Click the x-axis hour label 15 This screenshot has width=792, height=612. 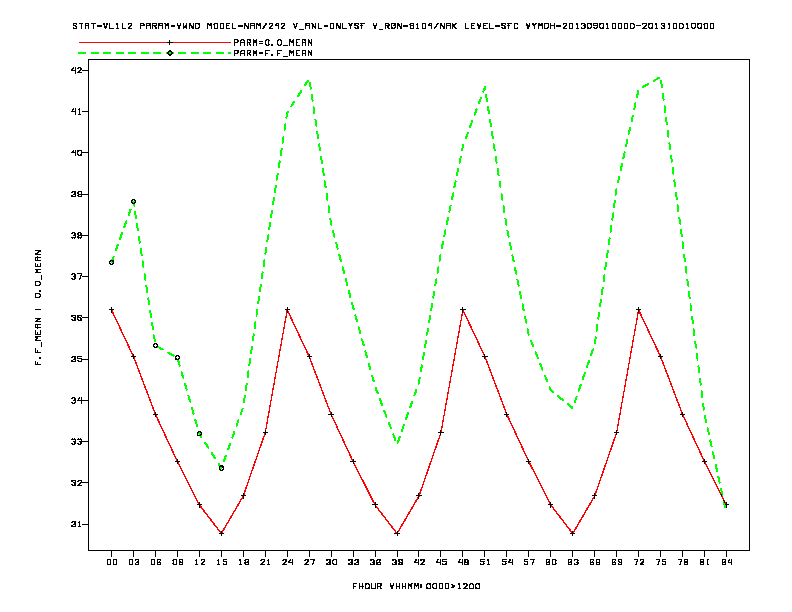[x=221, y=562]
